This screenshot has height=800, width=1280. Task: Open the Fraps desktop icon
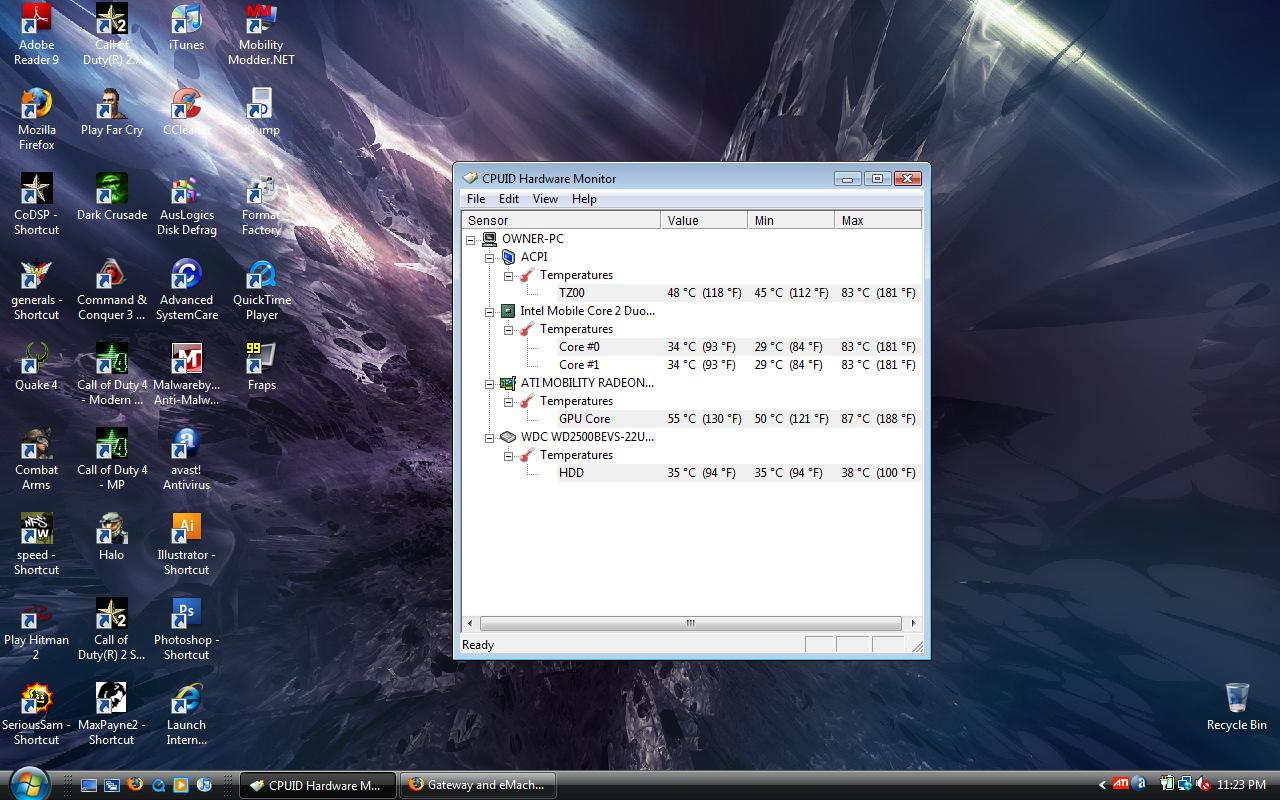click(261, 368)
